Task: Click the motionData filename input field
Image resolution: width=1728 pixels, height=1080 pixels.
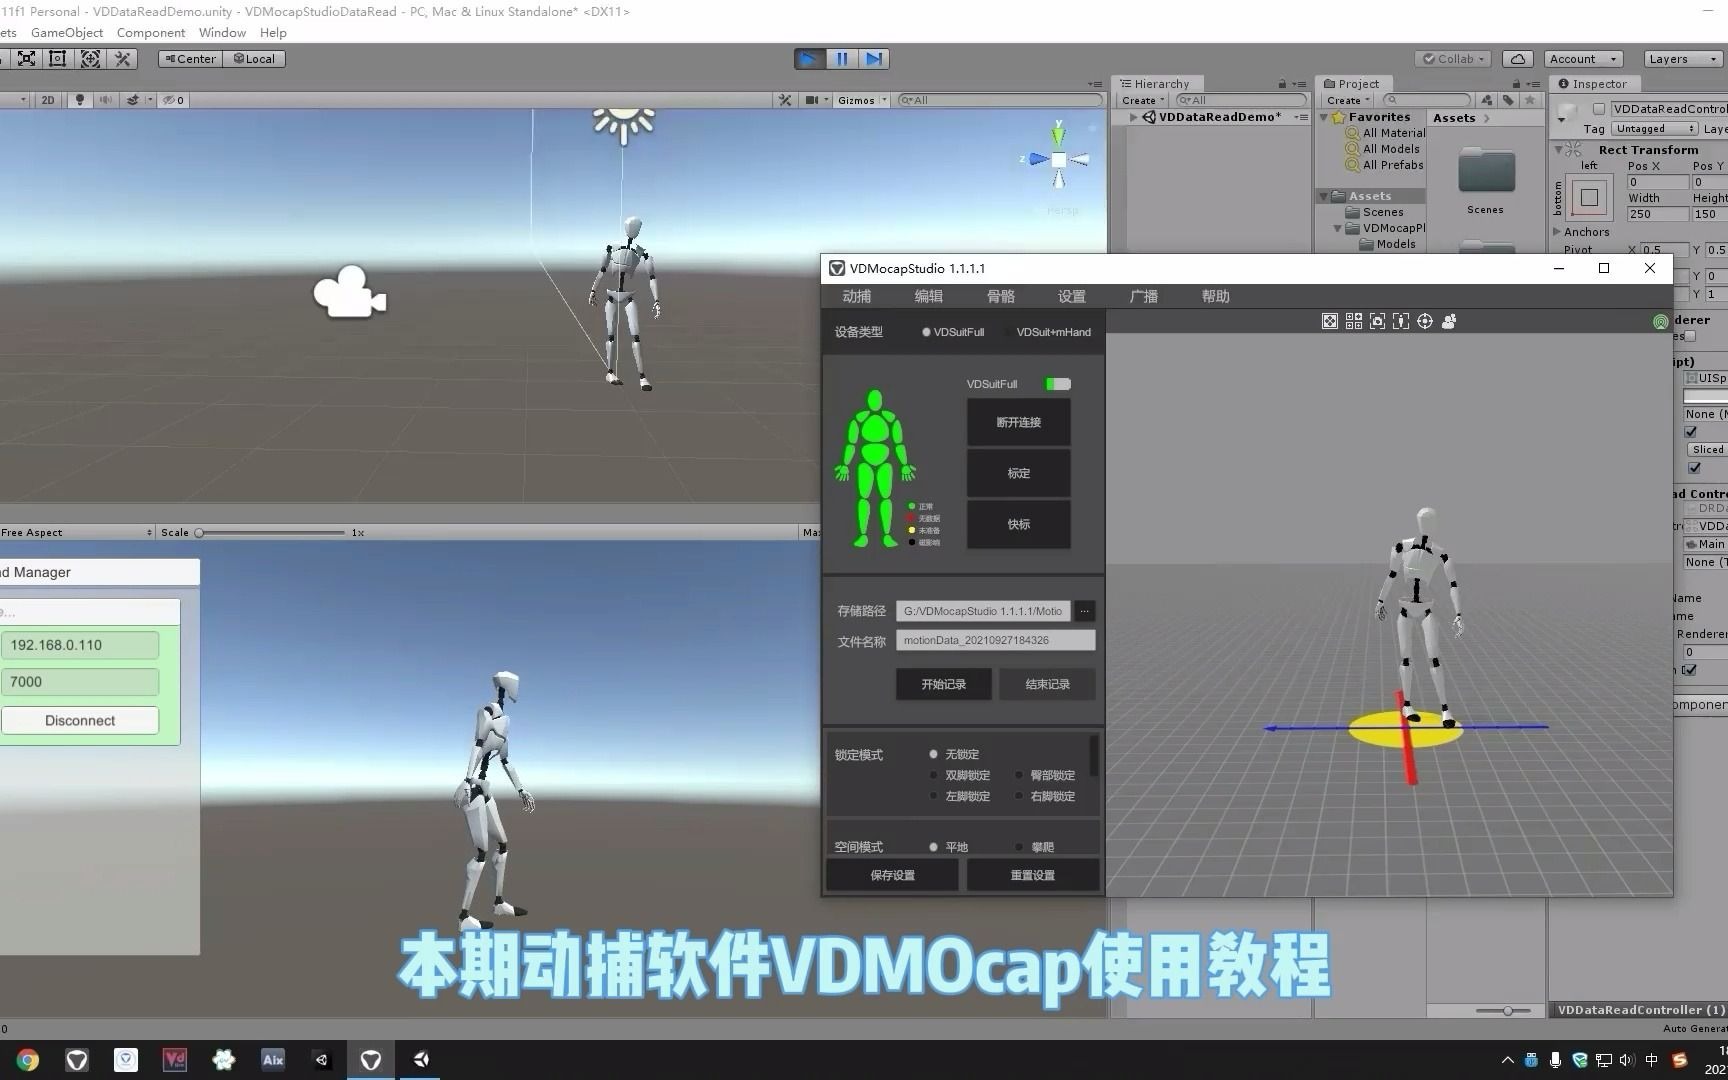Action: [x=995, y=640]
